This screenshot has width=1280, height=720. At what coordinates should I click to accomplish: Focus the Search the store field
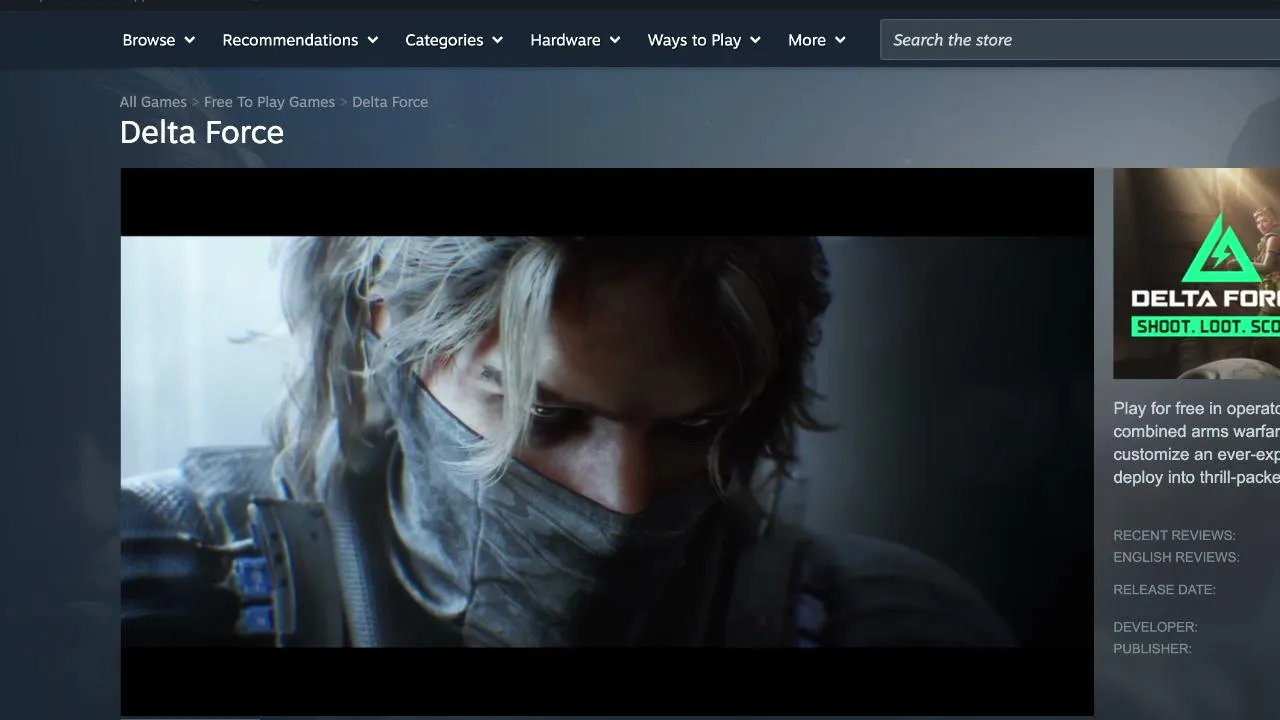[x=1080, y=40]
